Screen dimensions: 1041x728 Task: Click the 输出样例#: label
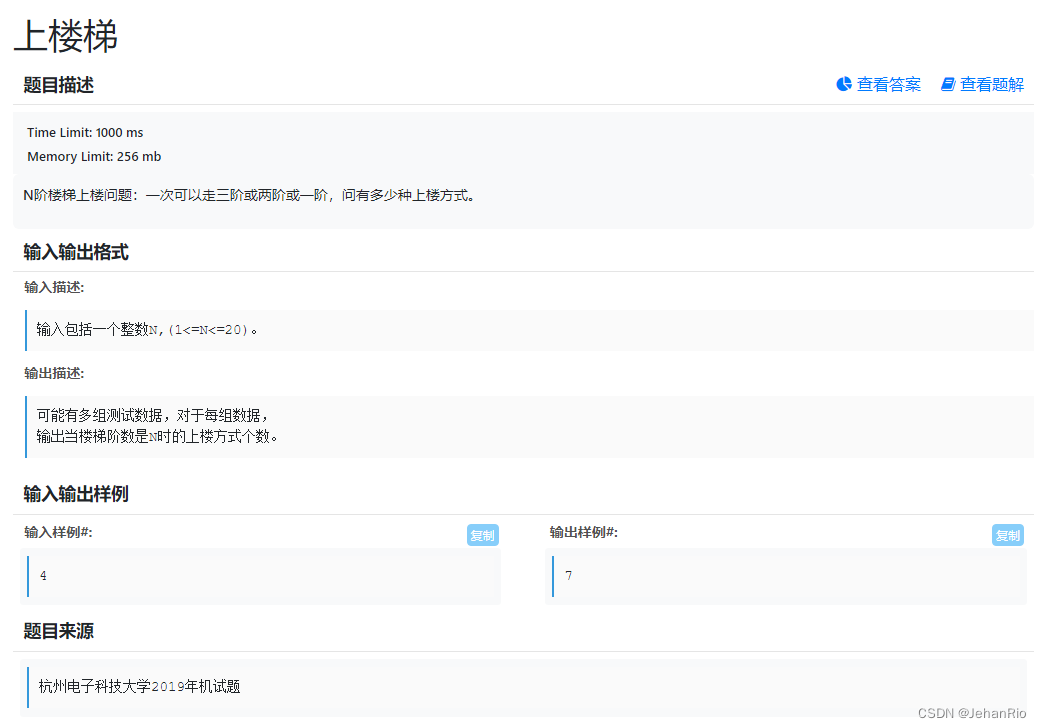pyautogui.click(x=584, y=532)
